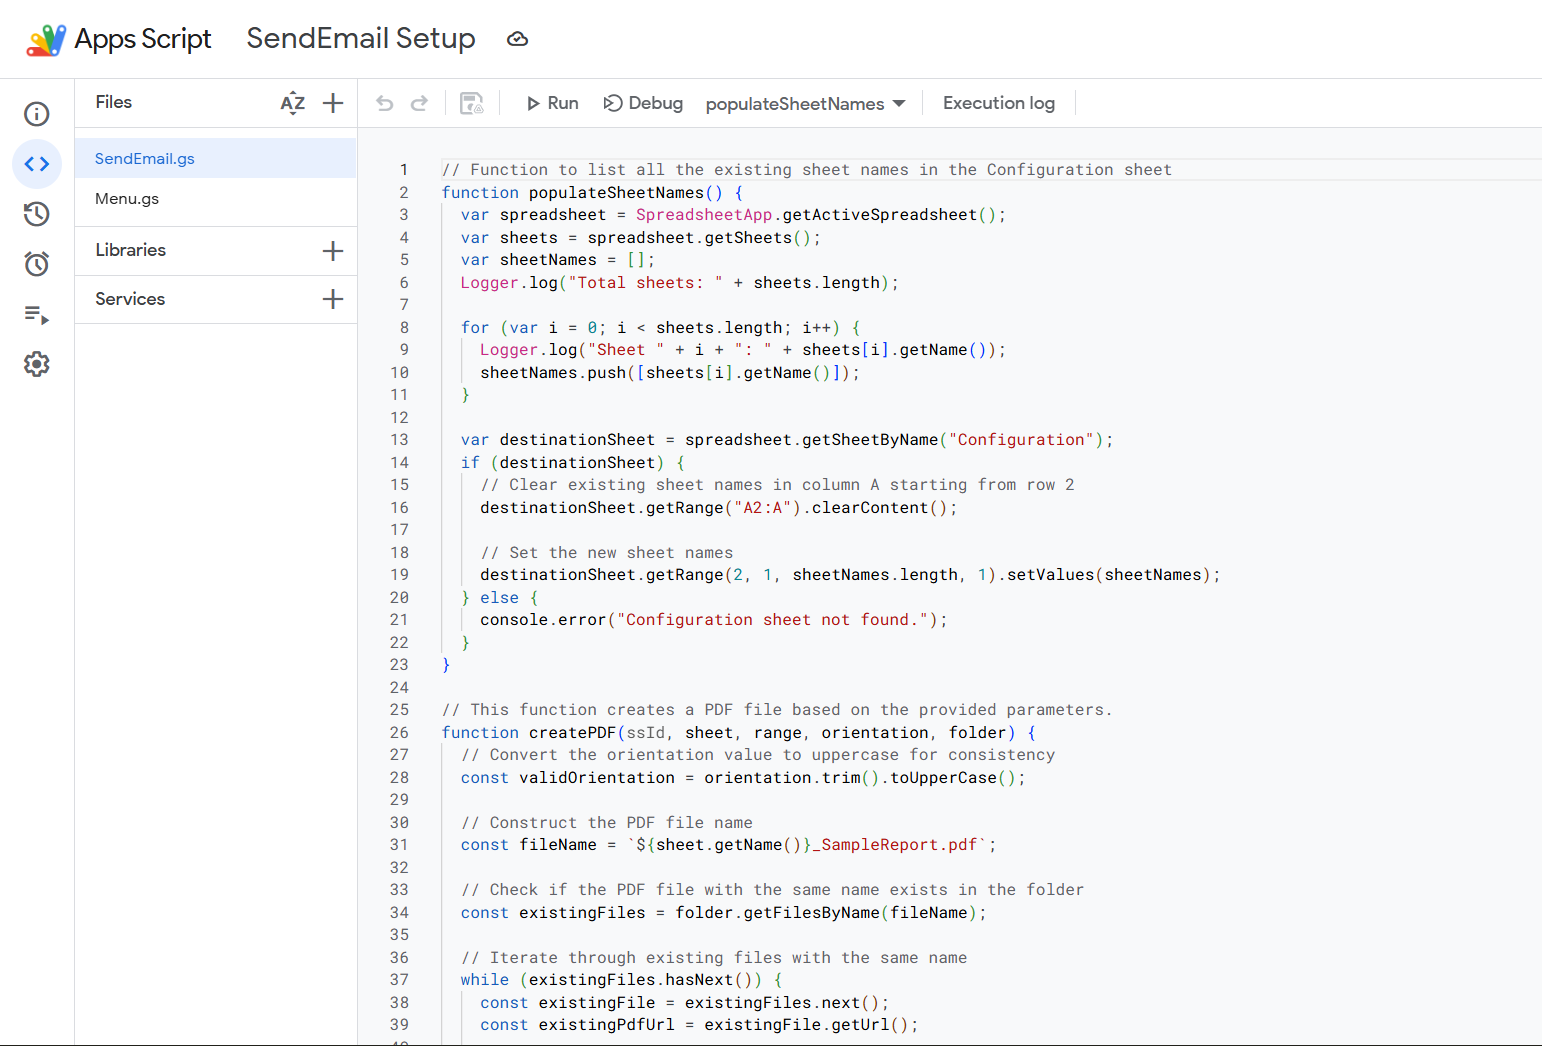
Task: Open Project History clock icon
Action: pos(37,214)
